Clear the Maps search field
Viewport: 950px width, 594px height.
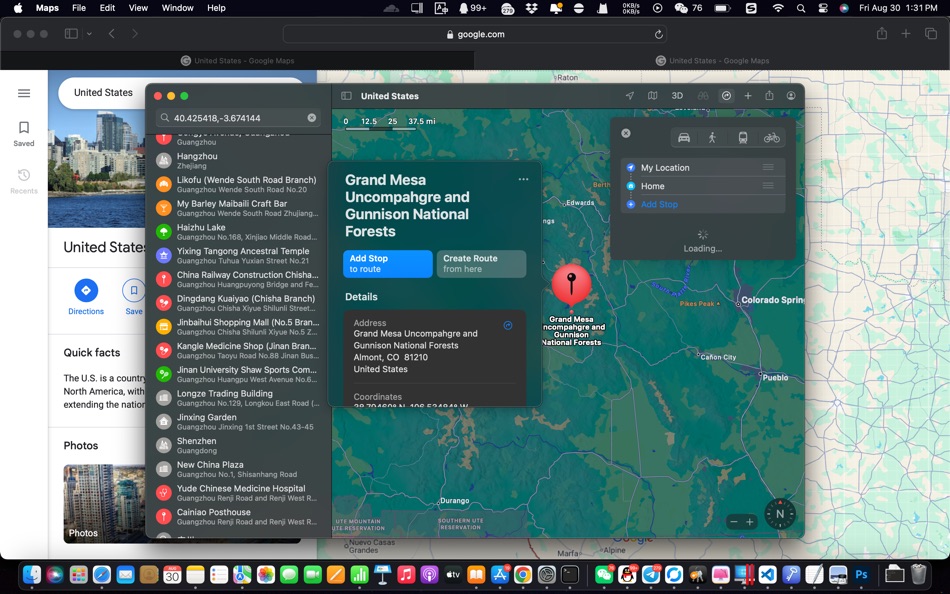pyautogui.click(x=311, y=118)
